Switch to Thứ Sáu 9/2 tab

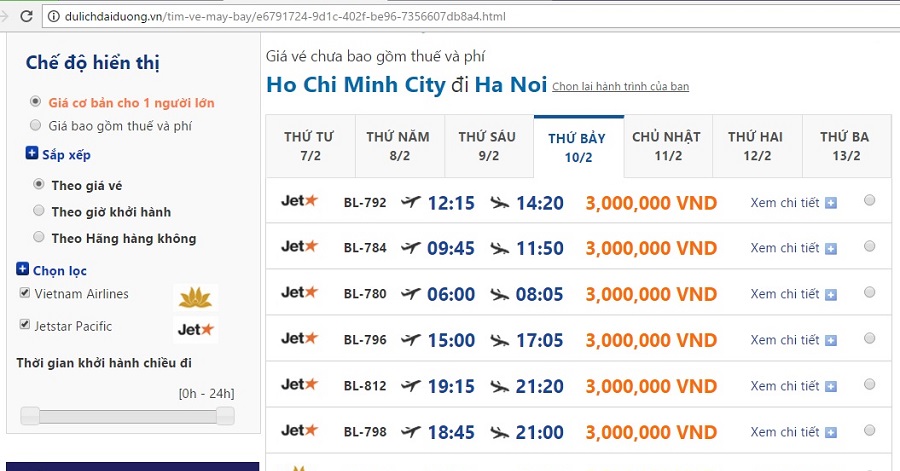point(488,146)
